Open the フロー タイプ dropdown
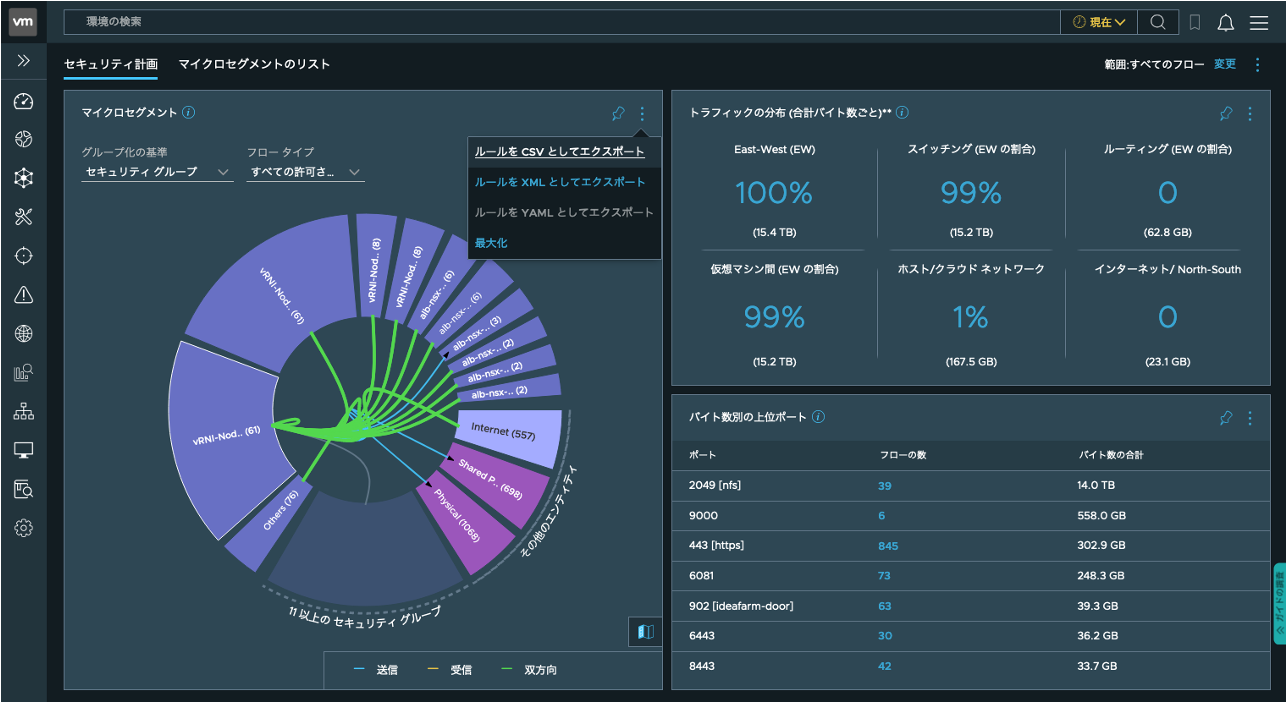 (305, 172)
